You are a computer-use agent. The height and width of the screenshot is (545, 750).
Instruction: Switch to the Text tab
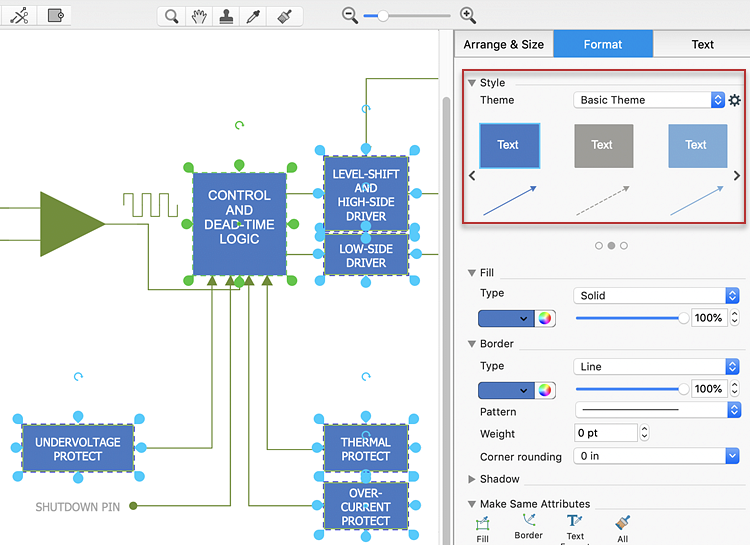702,44
